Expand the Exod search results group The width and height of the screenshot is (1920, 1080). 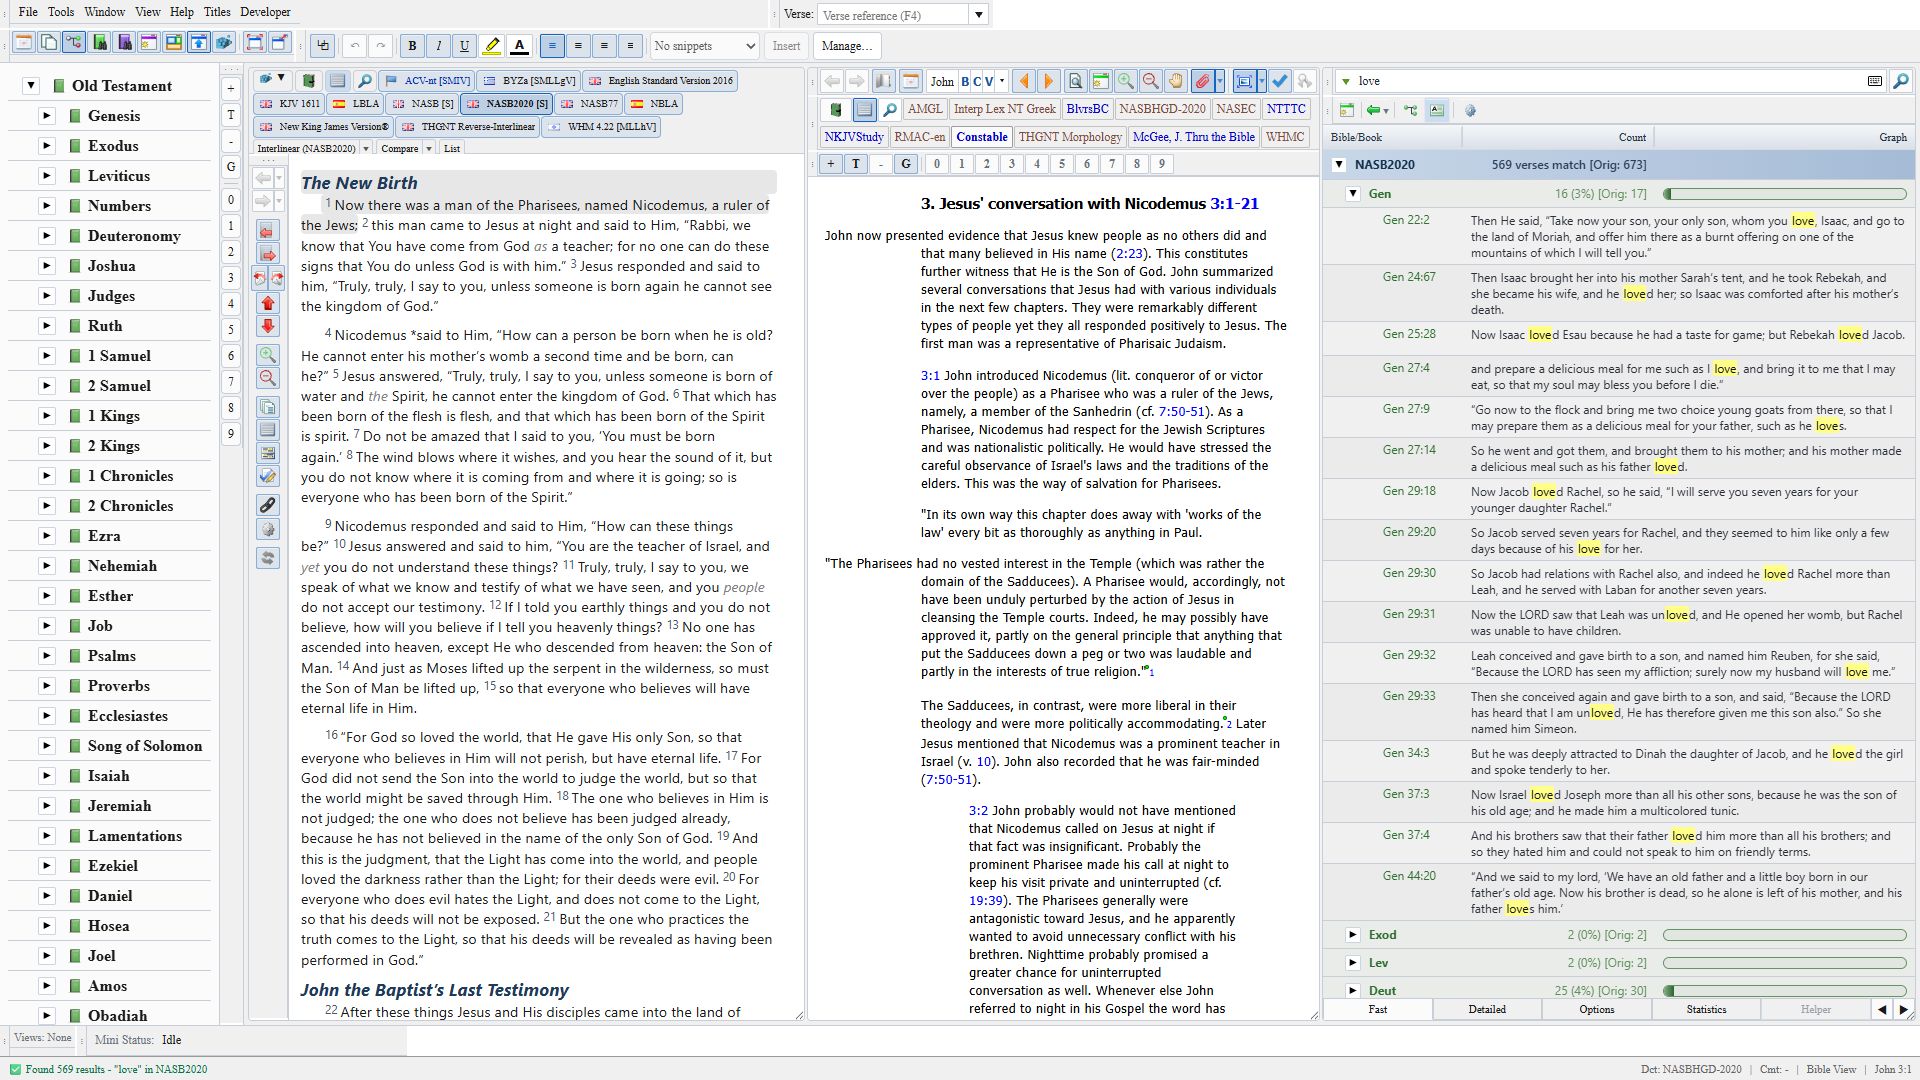tap(1352, 935)
